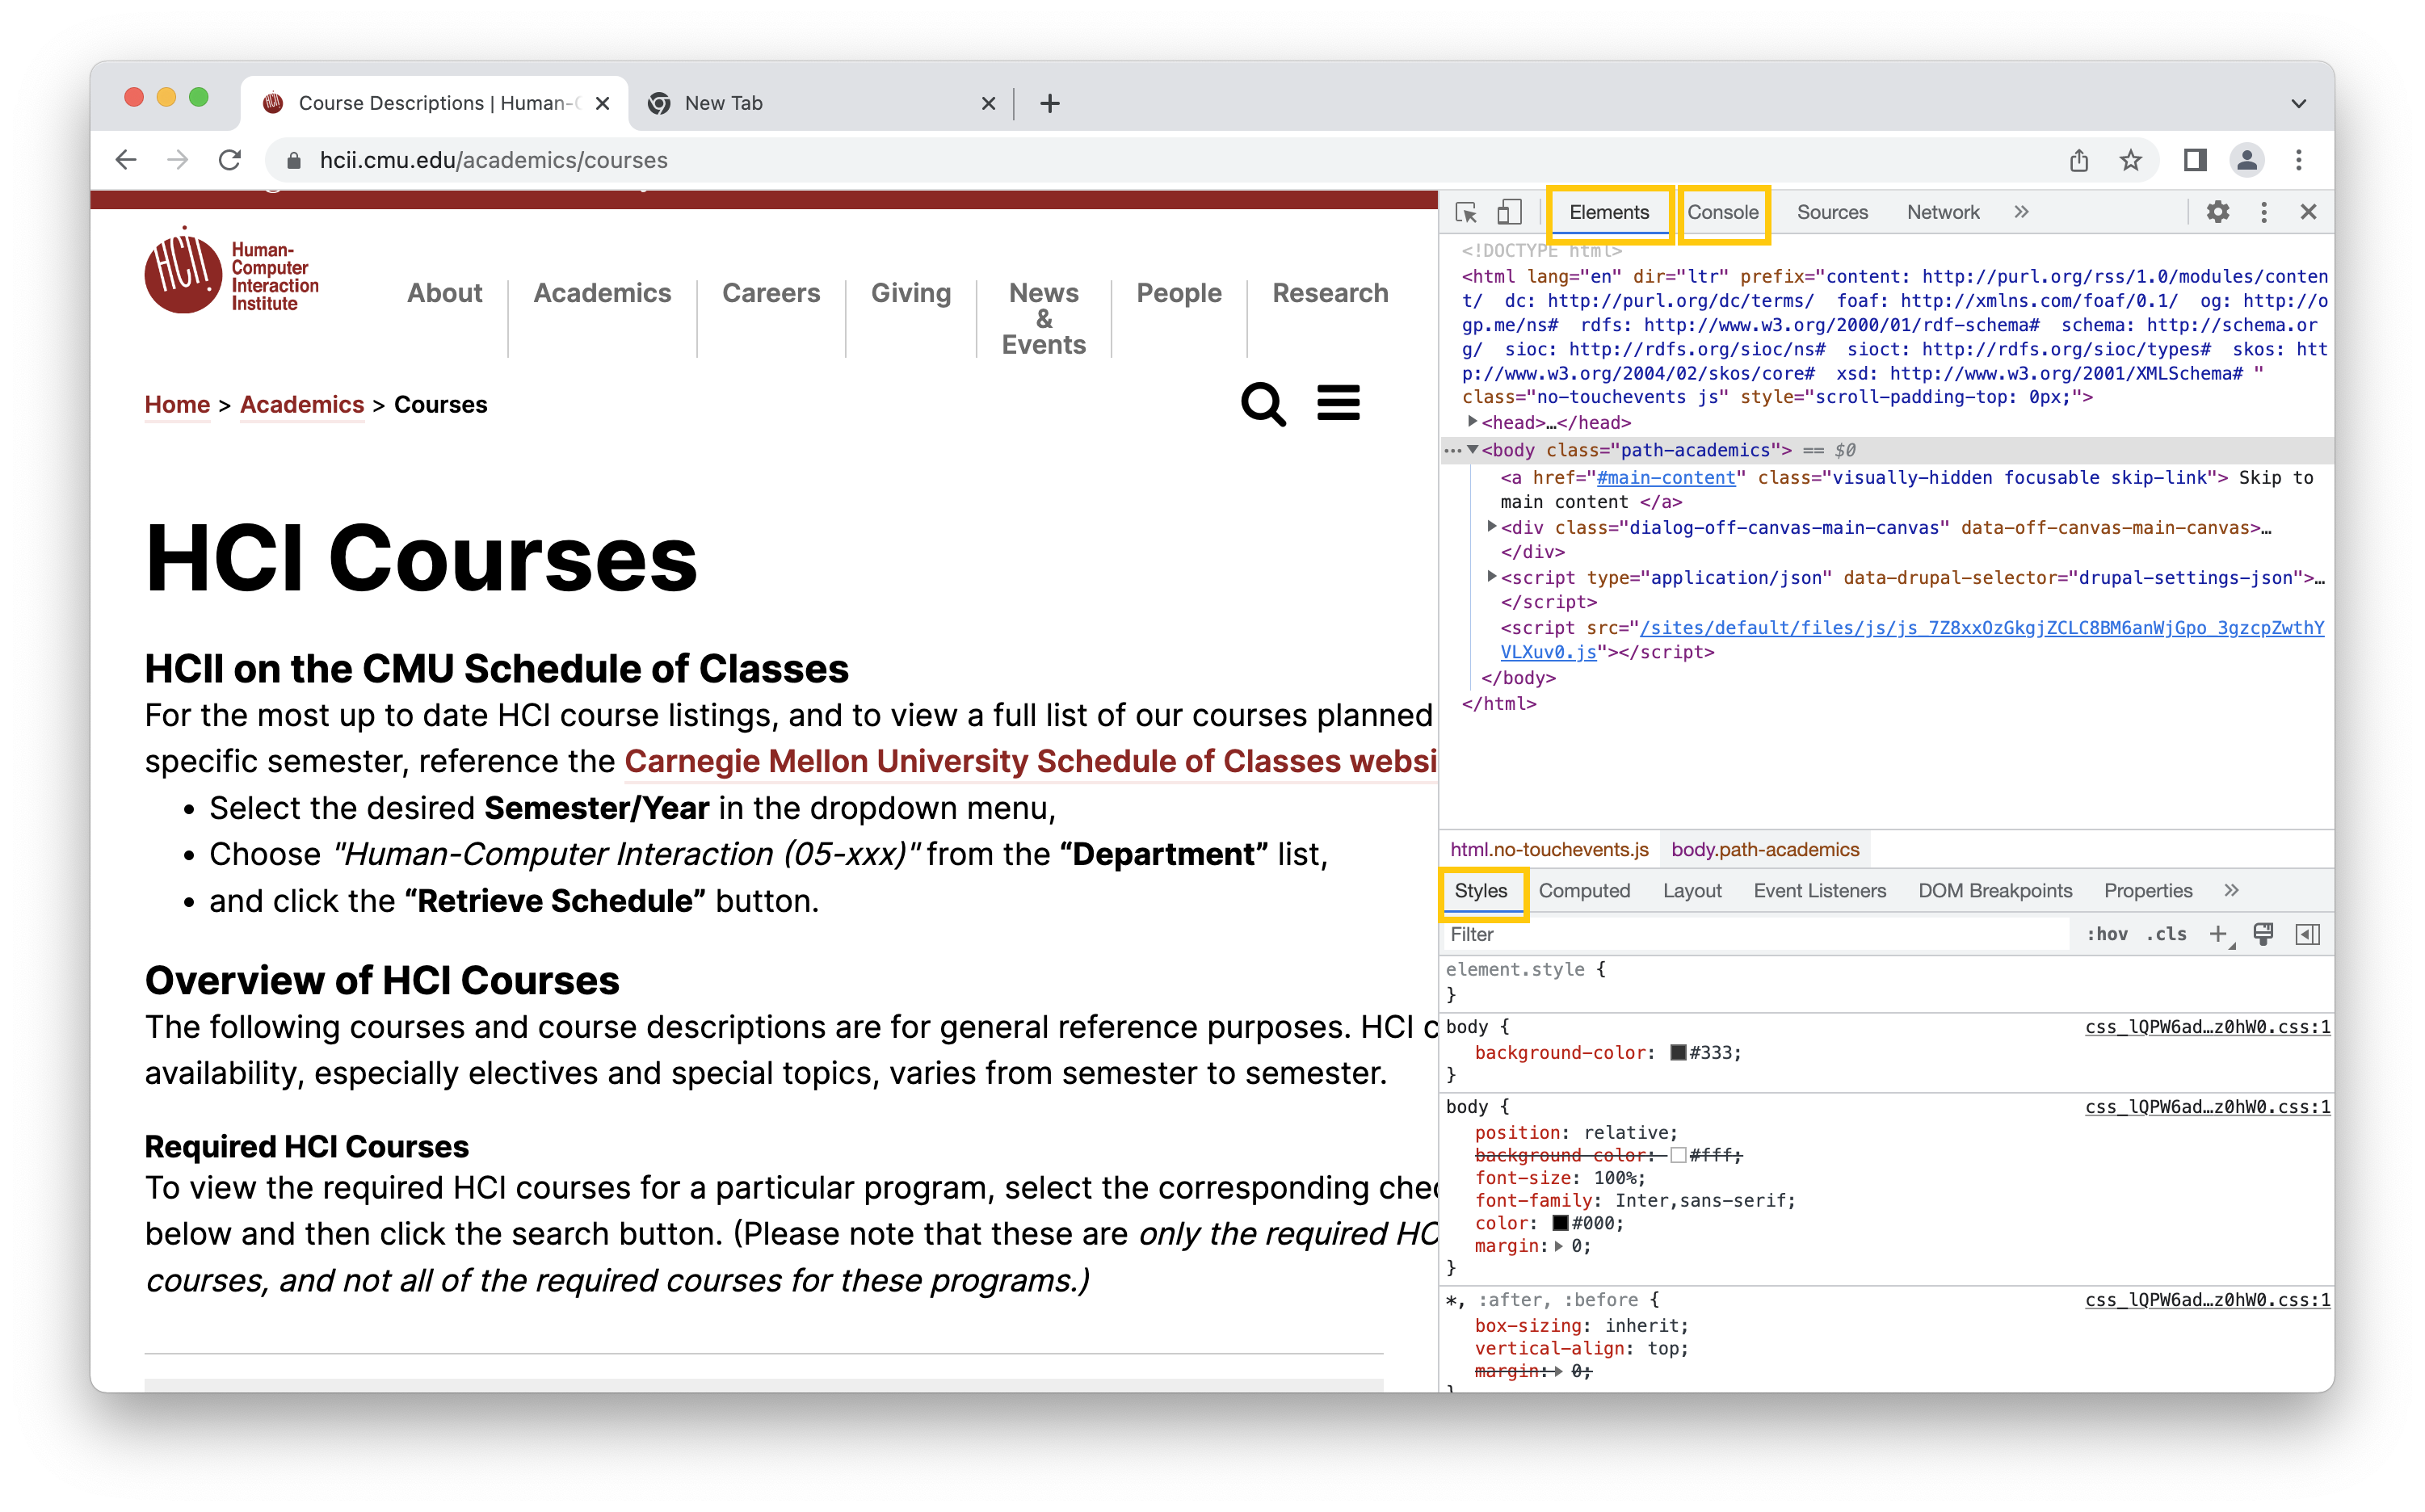
Task: Activate the inspect element picker
Action: (x=1466, y=212)
